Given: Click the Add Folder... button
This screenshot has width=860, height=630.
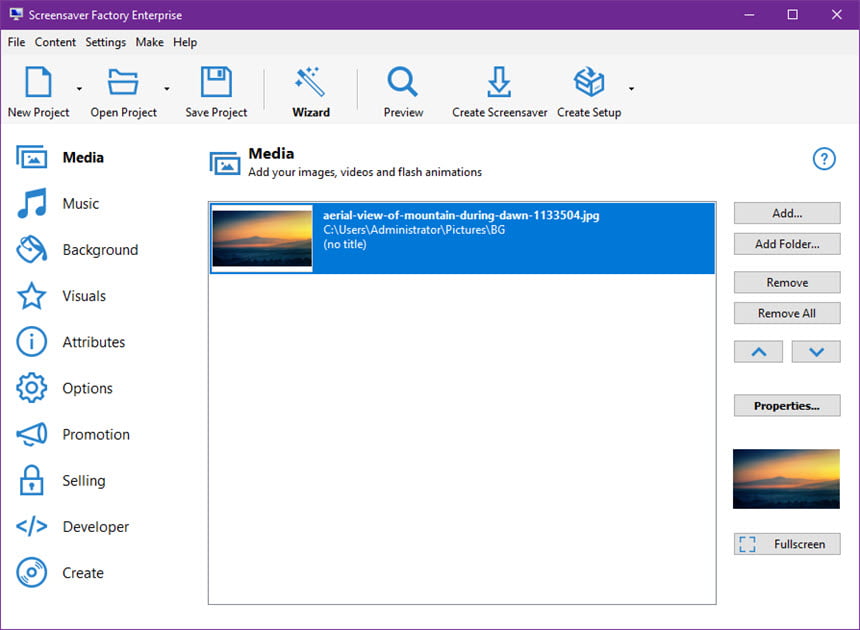Looking at the screenshot, I should tap(787, 244).
